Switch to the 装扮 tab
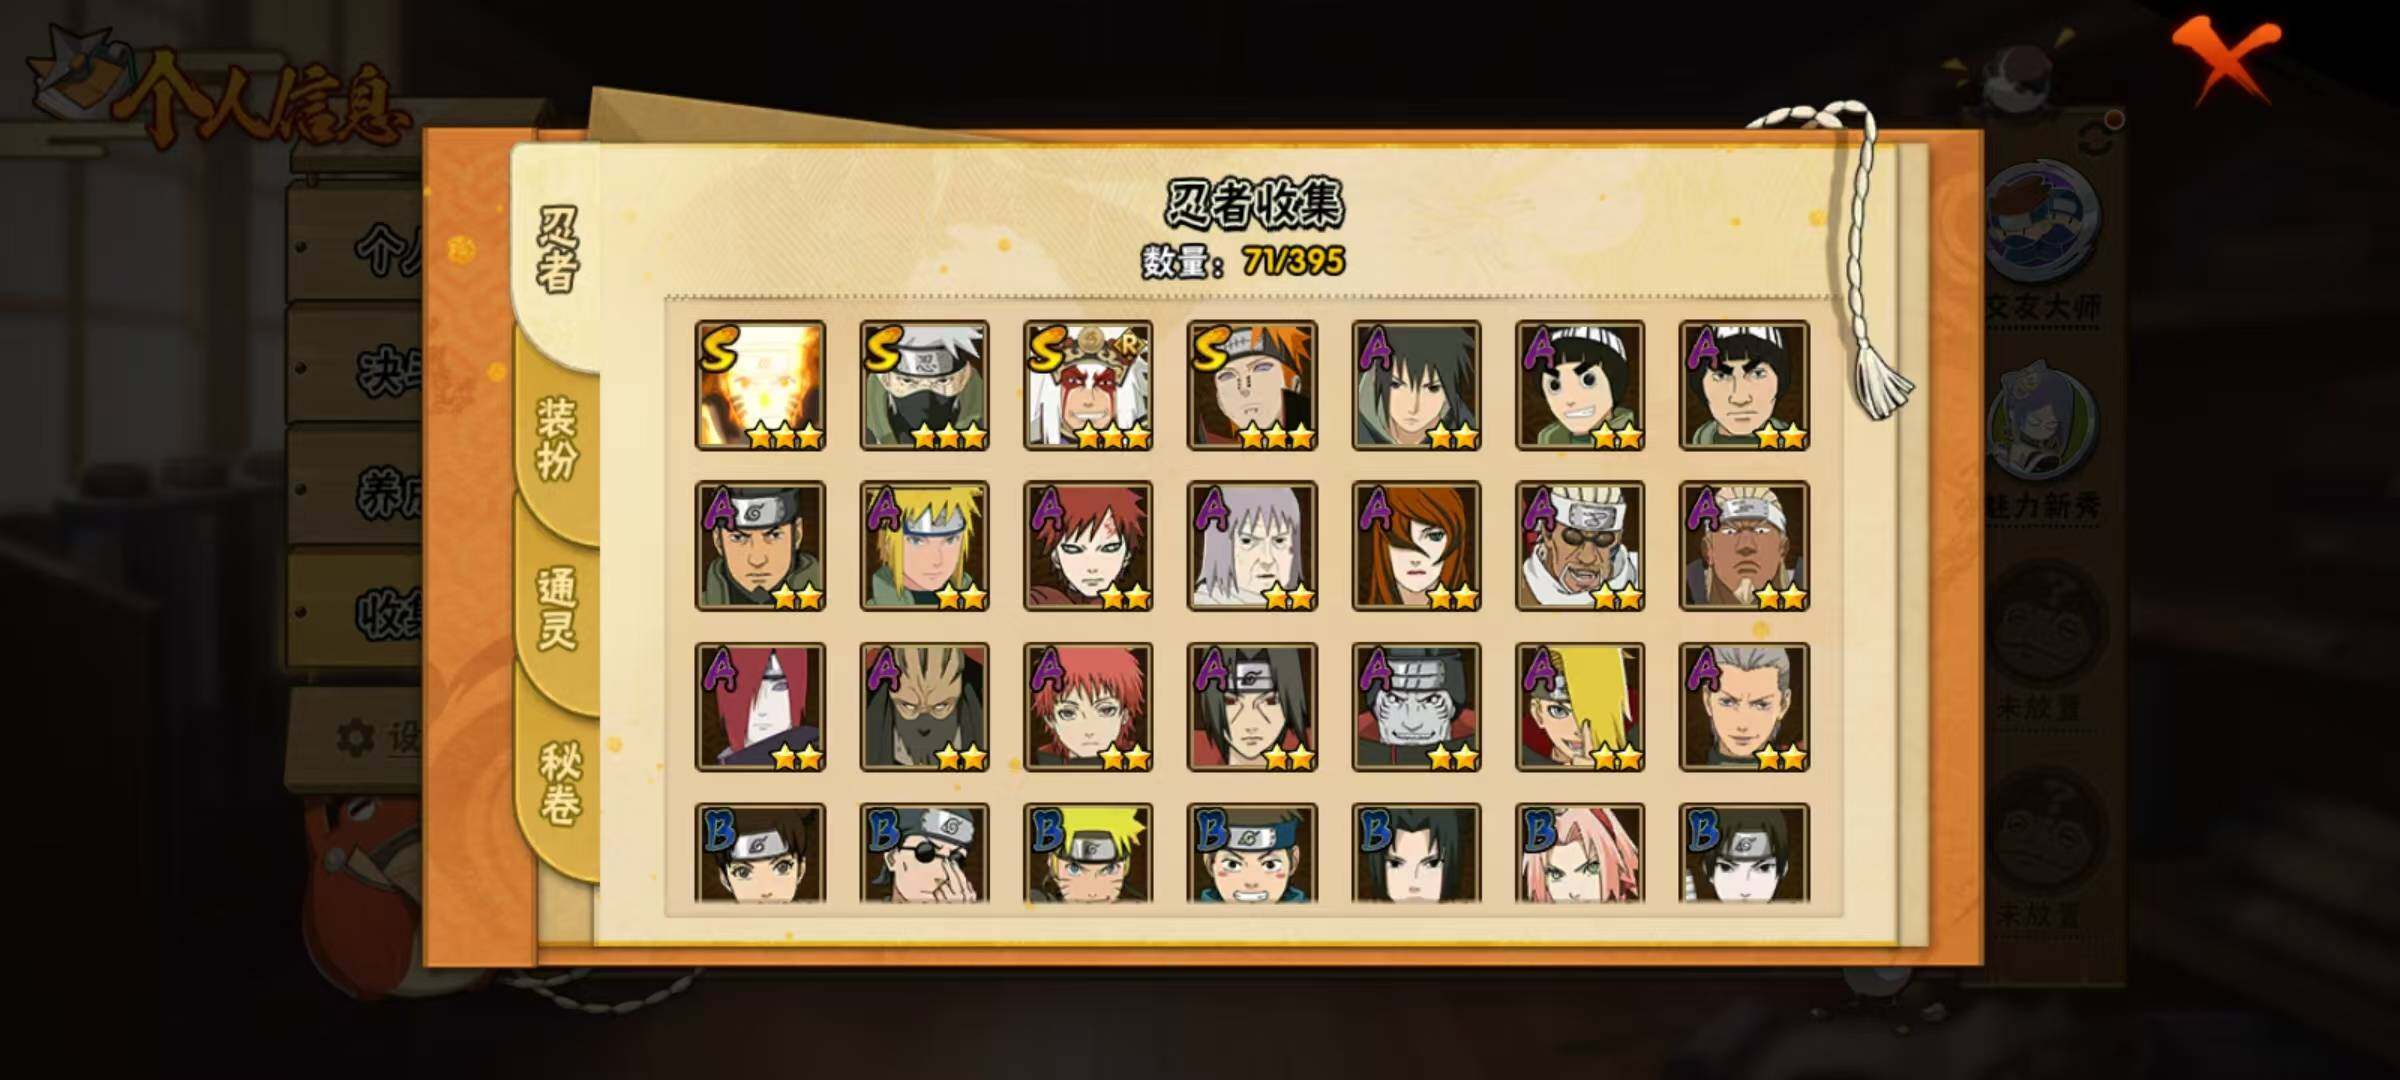Screen dimensions: 2400x1080 (558, 438)
